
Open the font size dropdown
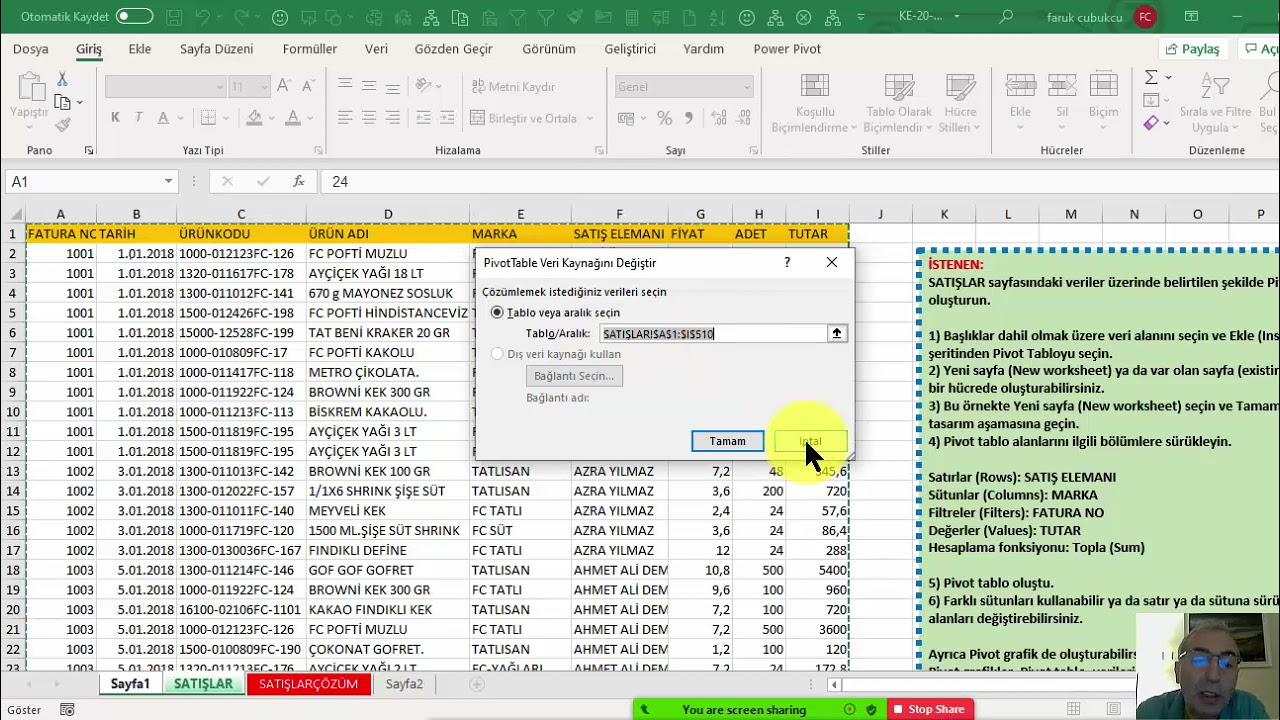tap(264, 87)
